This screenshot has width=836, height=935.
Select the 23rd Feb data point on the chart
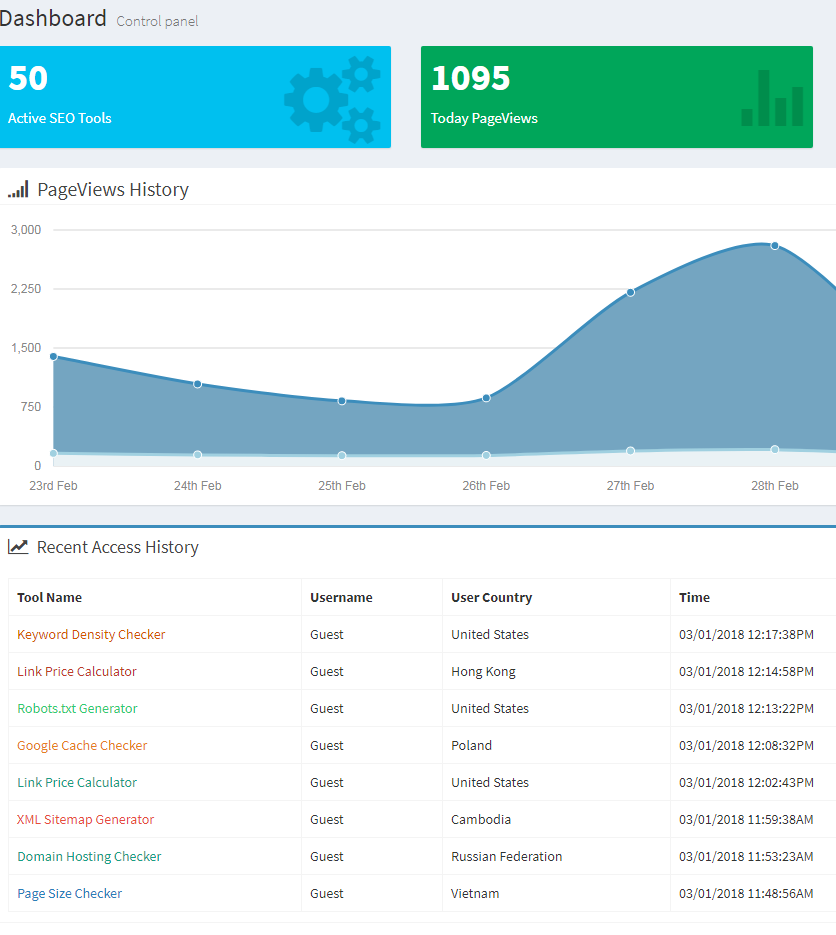(53, 356)
